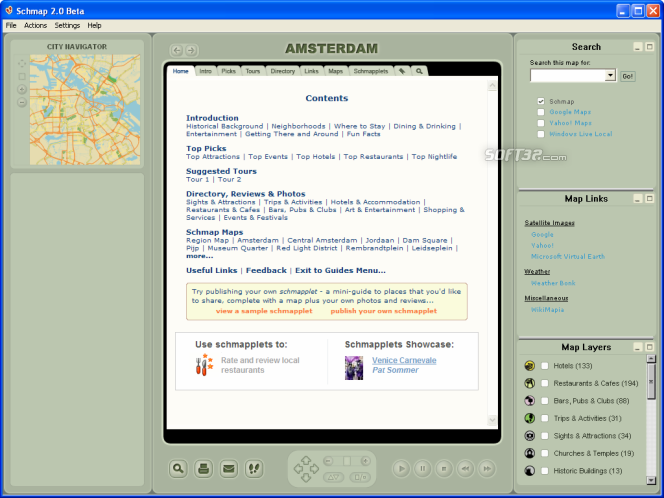Minimize the Search panel

[x=638, y=47]
